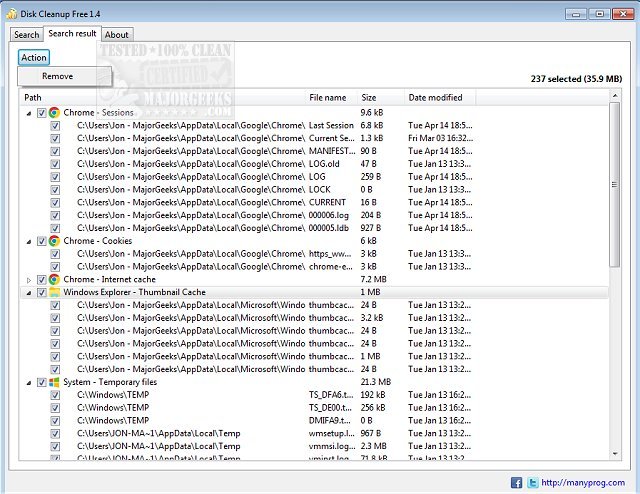Uncheck the Chrome - Sessions group checkbox
The width and height of the screenshot is (640, 494).
click(42, 113)
